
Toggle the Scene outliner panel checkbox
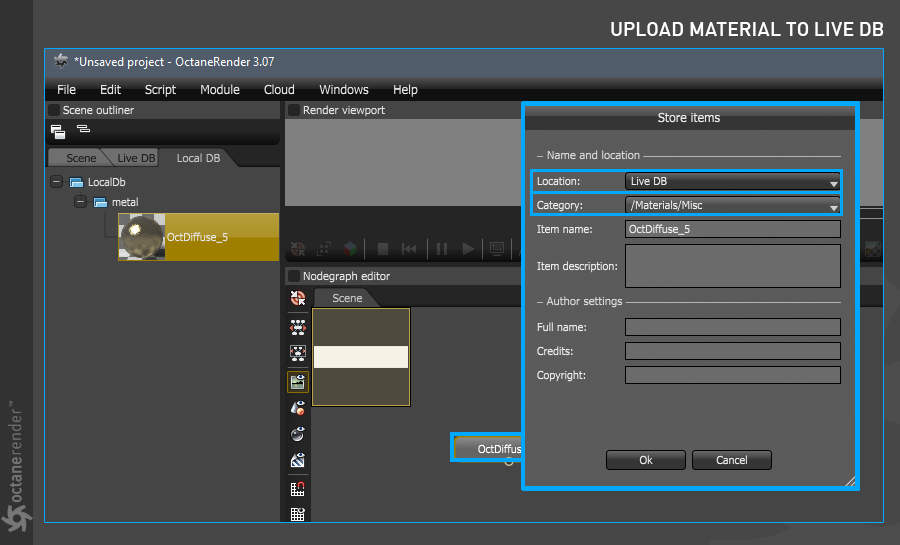[x=54, y=110]
